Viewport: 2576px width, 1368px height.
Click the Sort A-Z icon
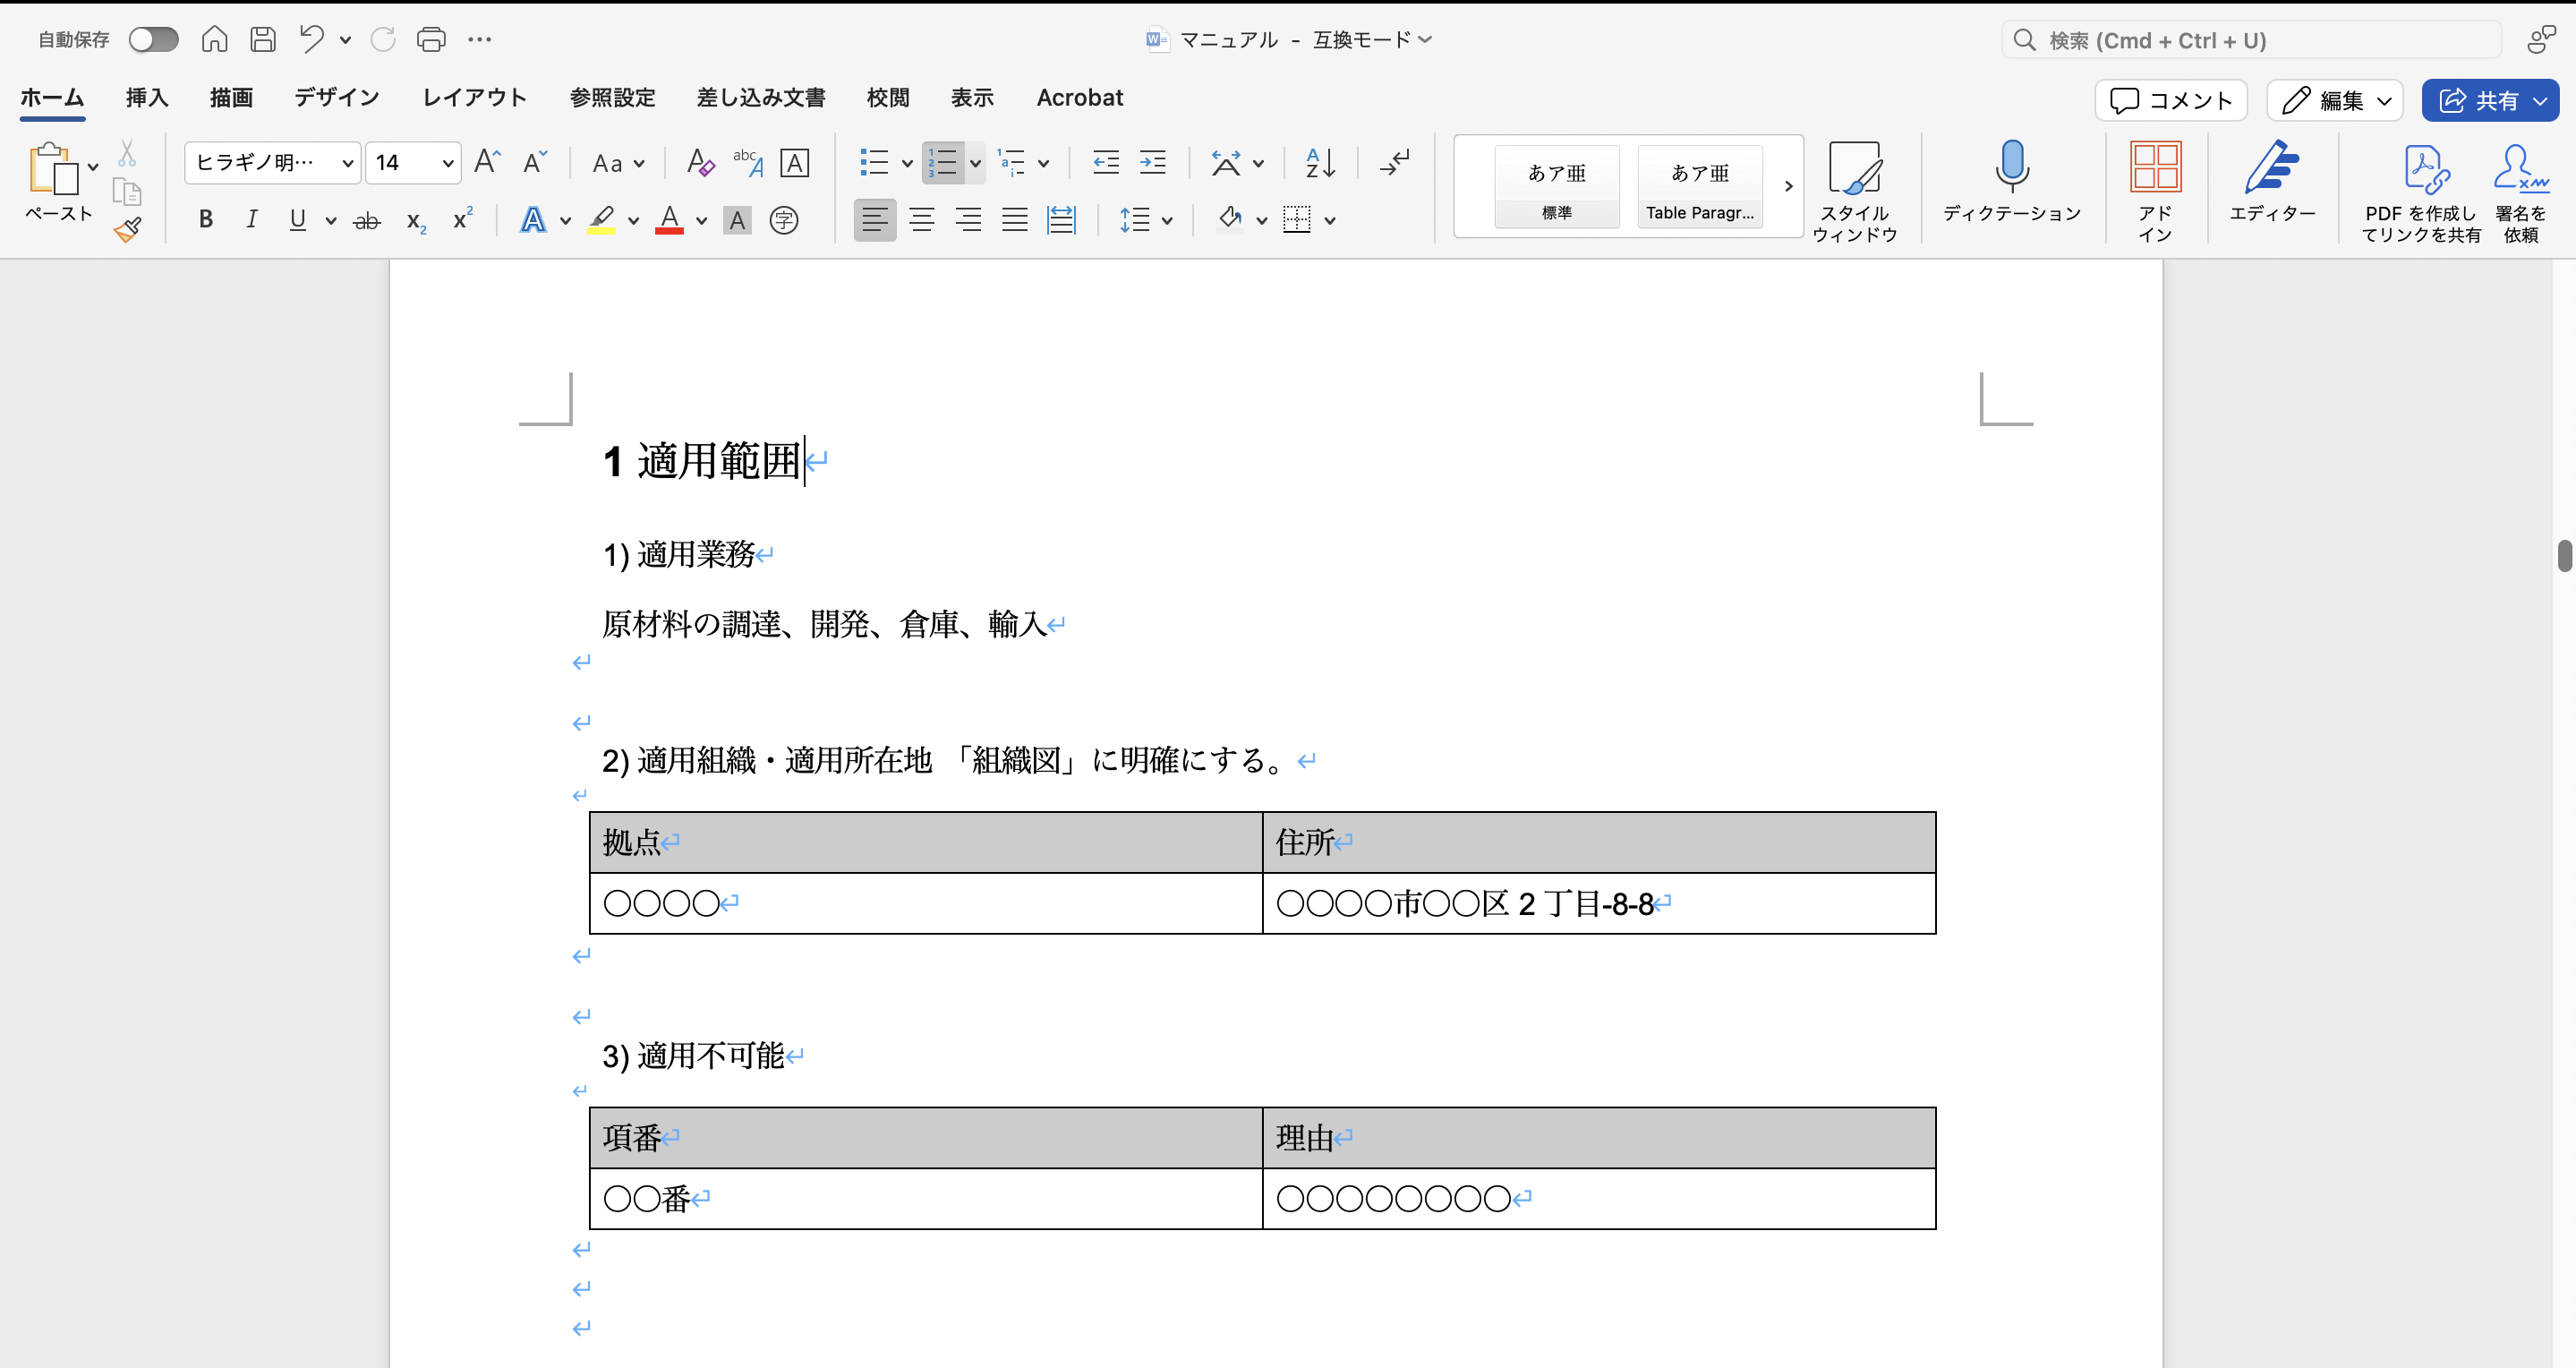point(1320,162)
